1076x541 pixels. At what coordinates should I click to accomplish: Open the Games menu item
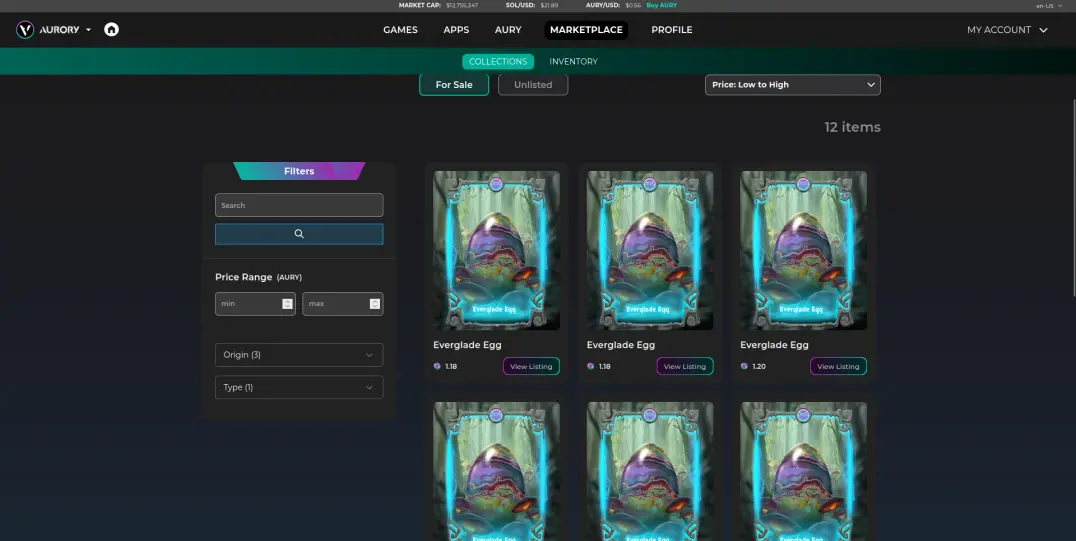[x=400, y=30]
